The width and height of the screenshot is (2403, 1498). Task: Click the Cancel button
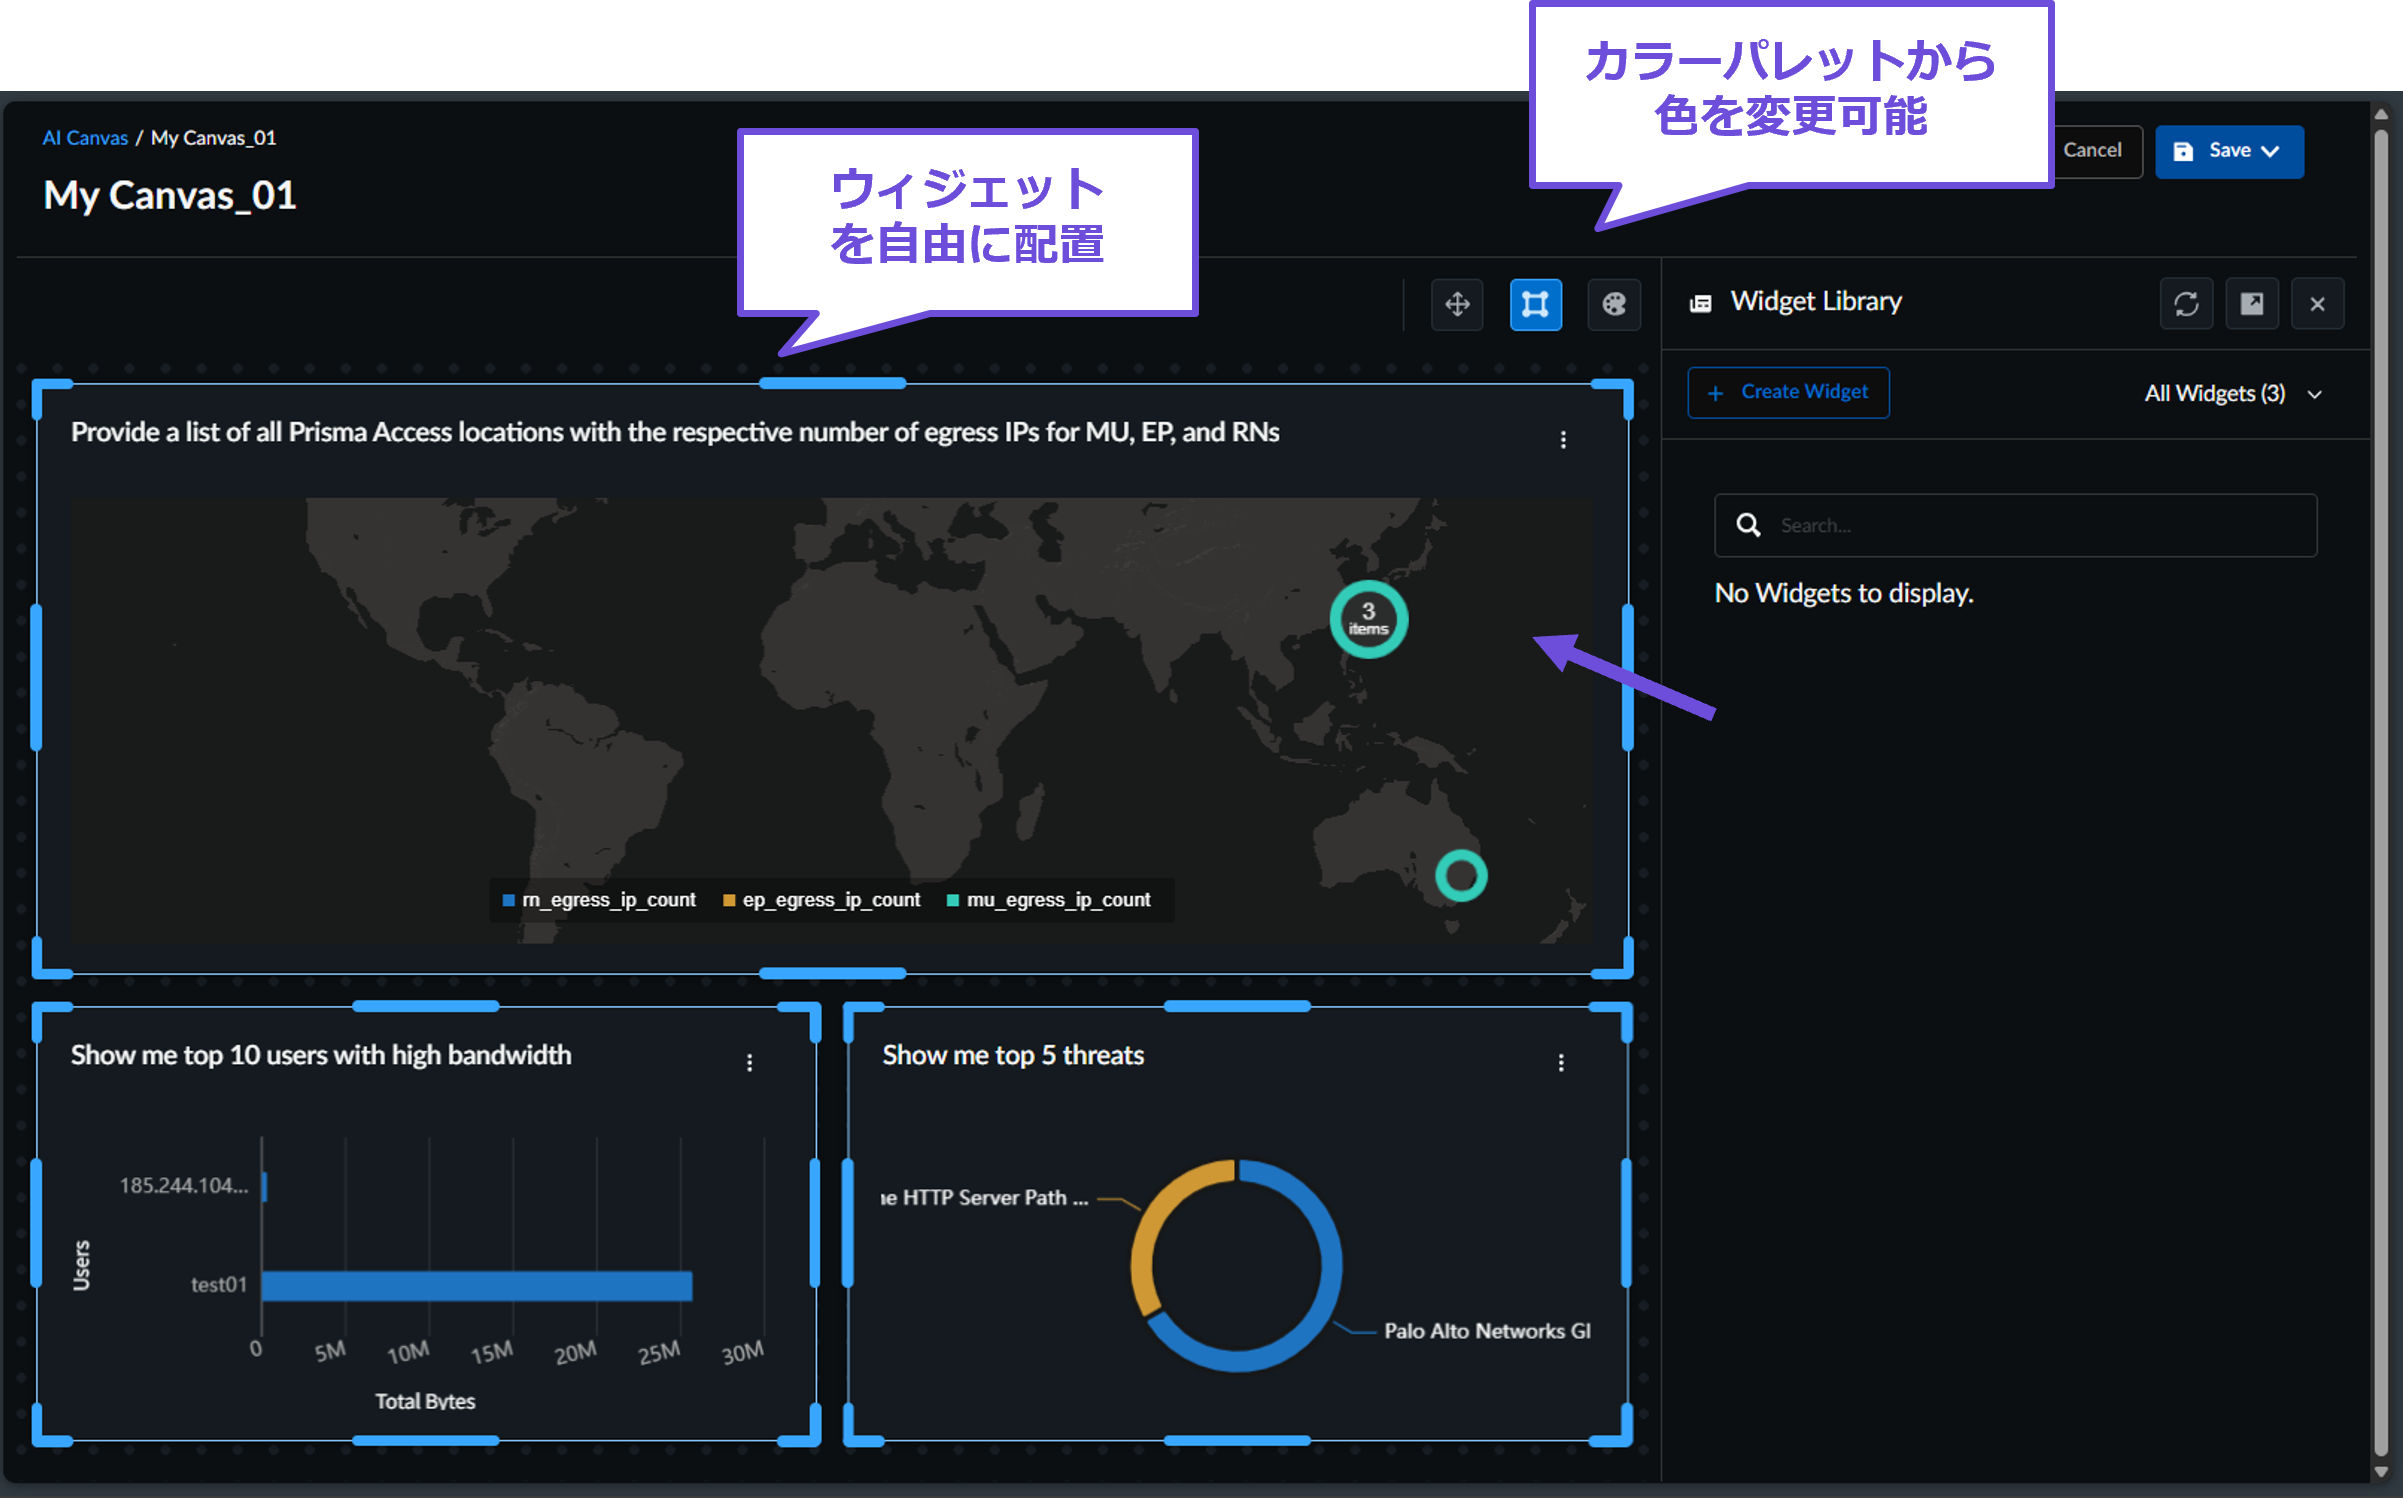pyautogui.click(x=2092, y=151)
